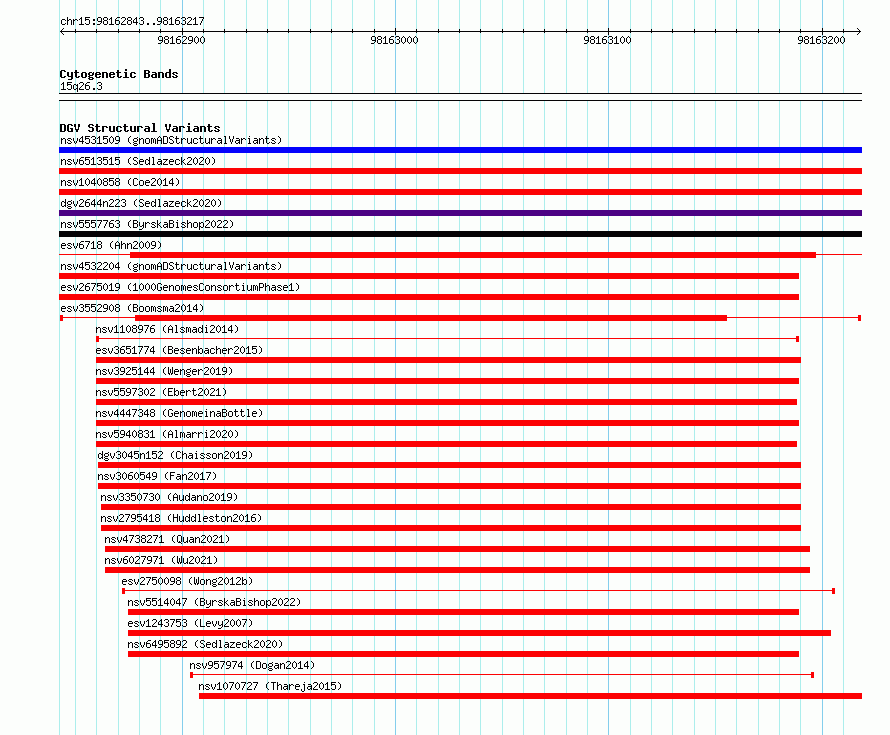The image size is (890, 735).
Task: Open the nsv6027971 (Wu2021) label
Action: 161,560
